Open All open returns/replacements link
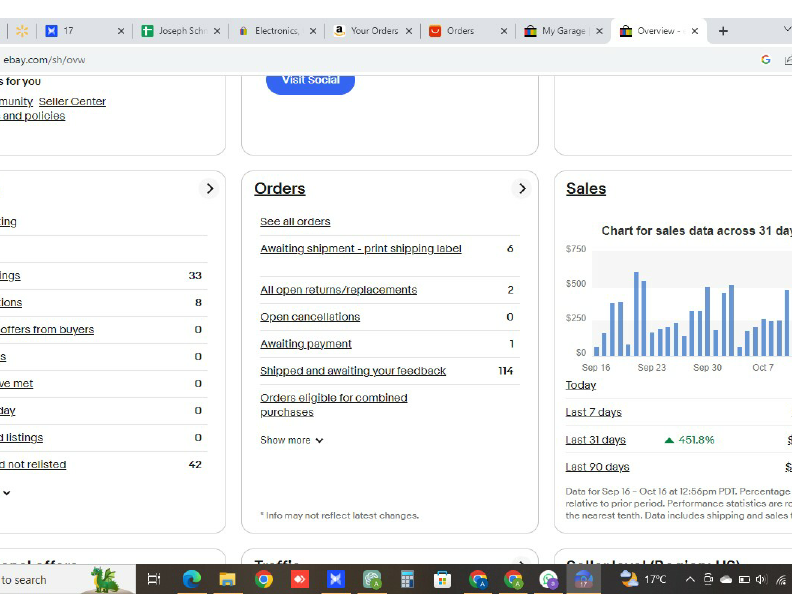The image size is (792, 612). [338, 290]
